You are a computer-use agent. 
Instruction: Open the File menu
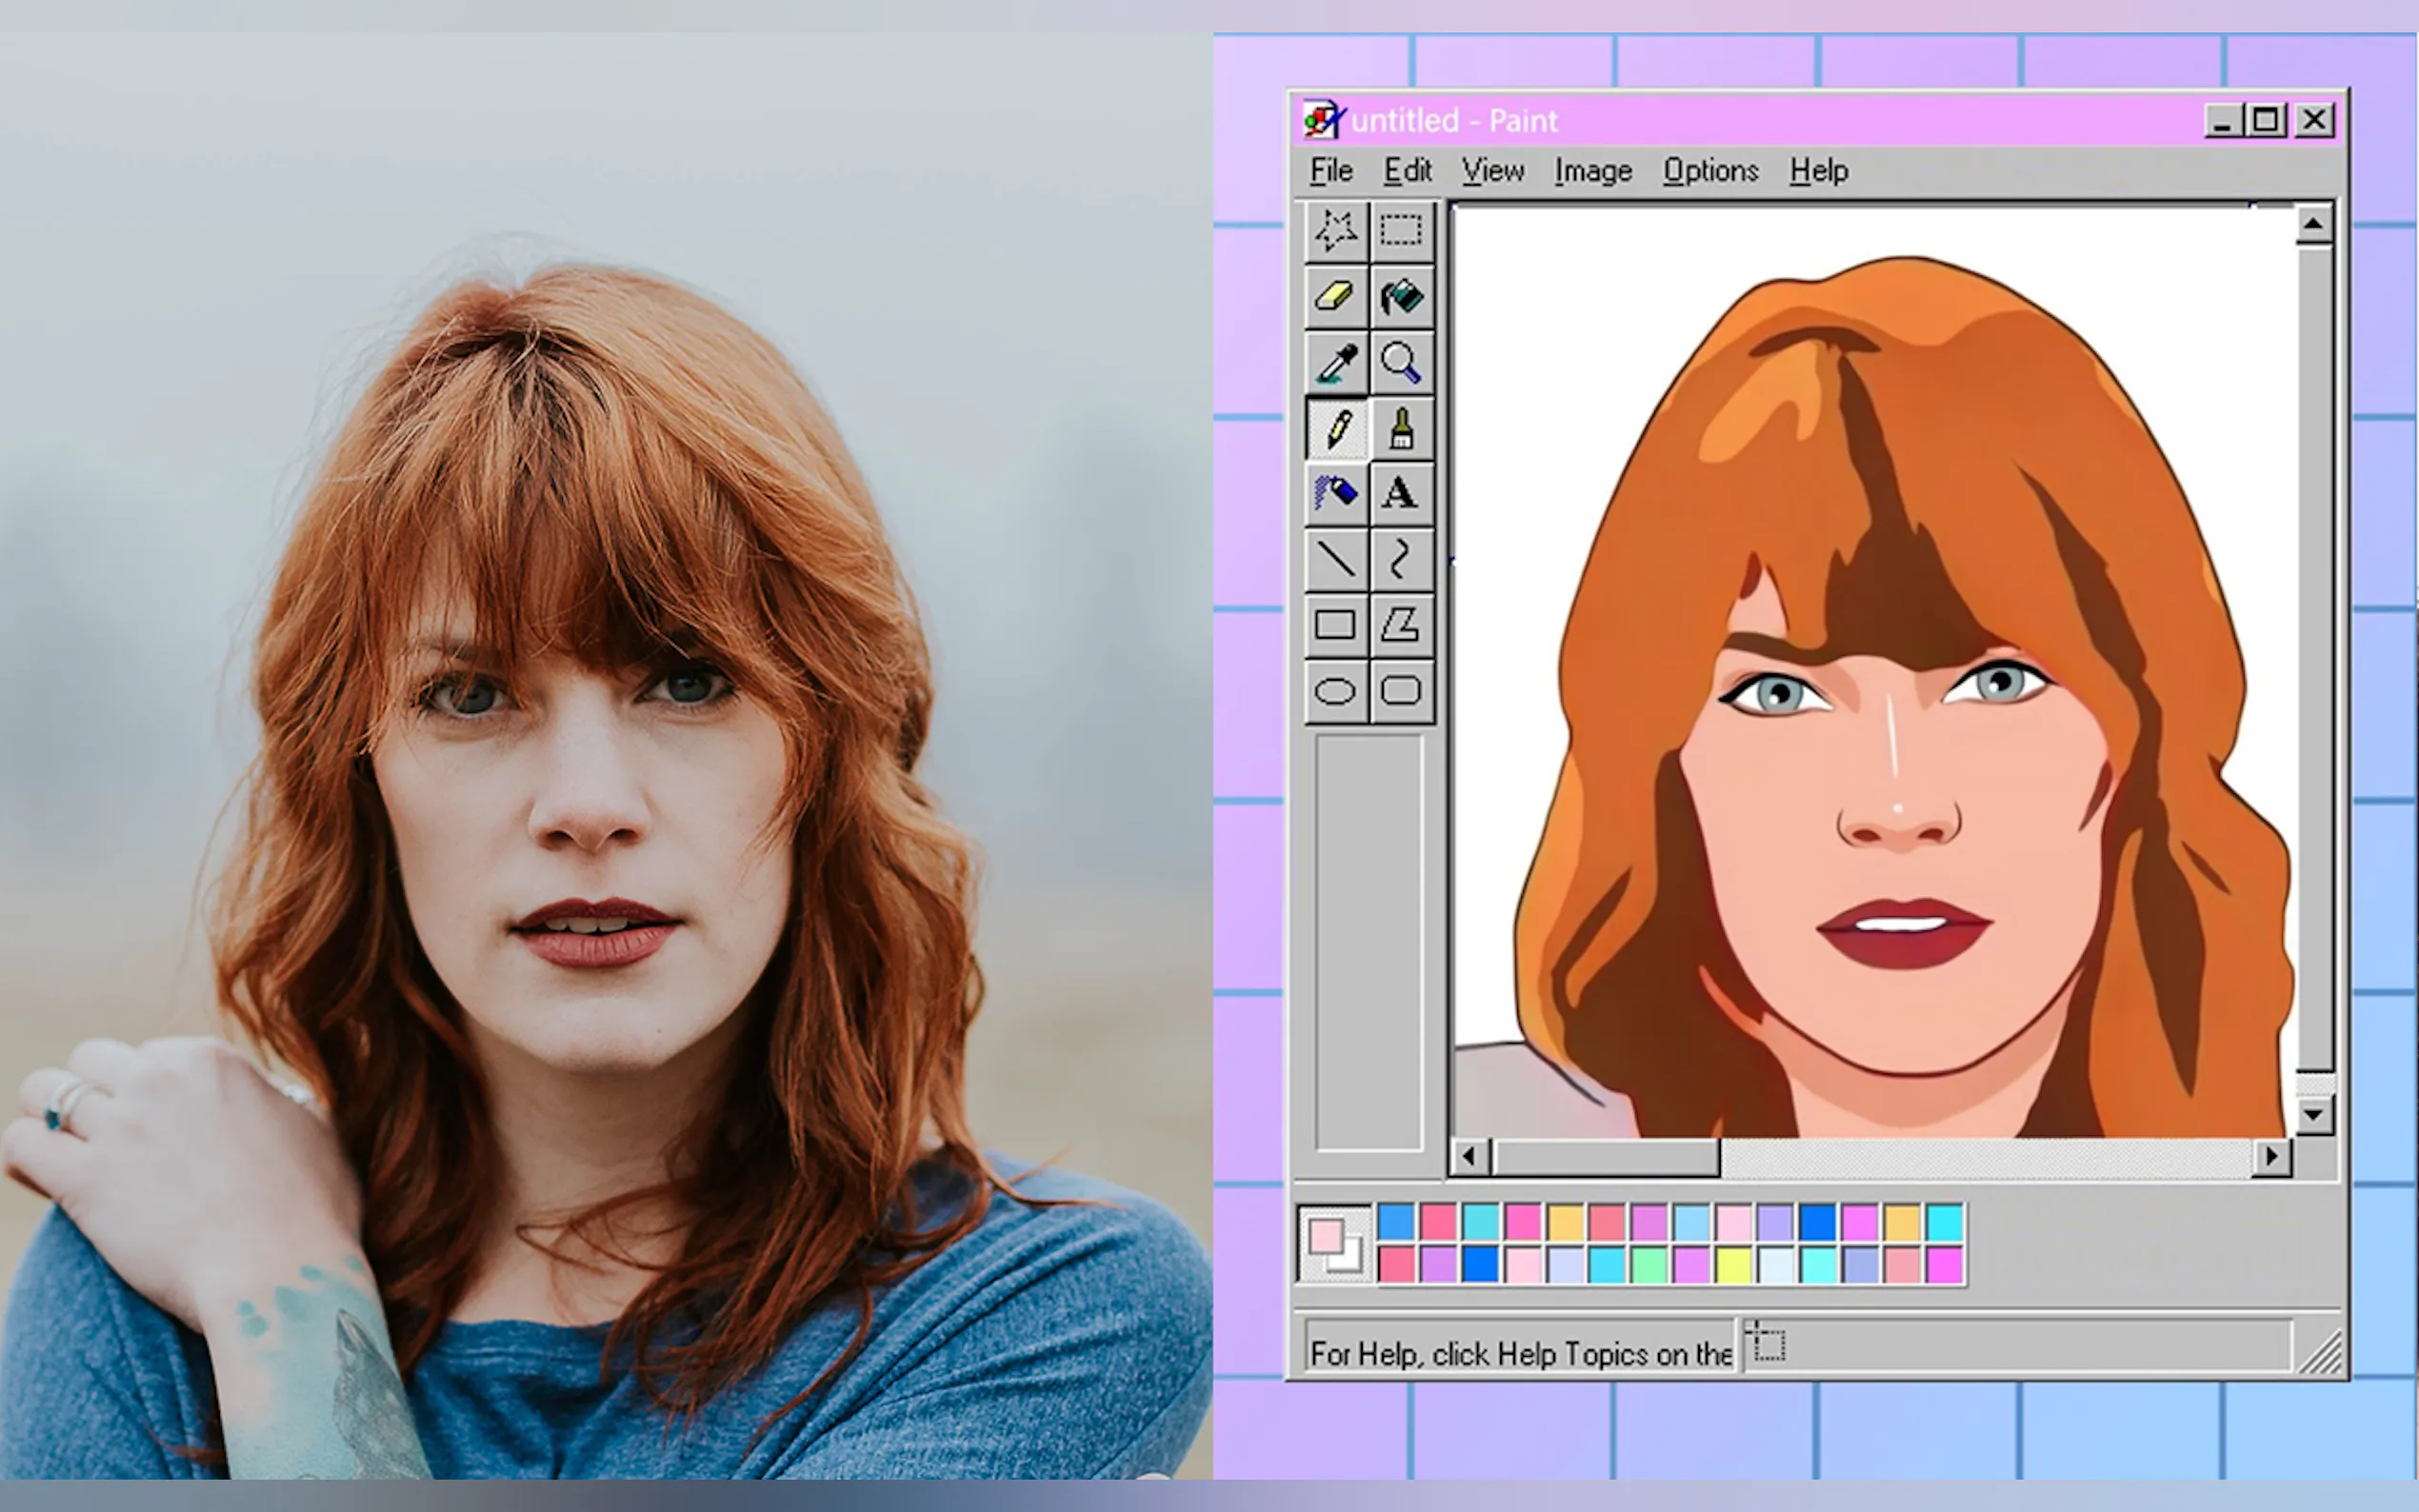(1331, 171)
